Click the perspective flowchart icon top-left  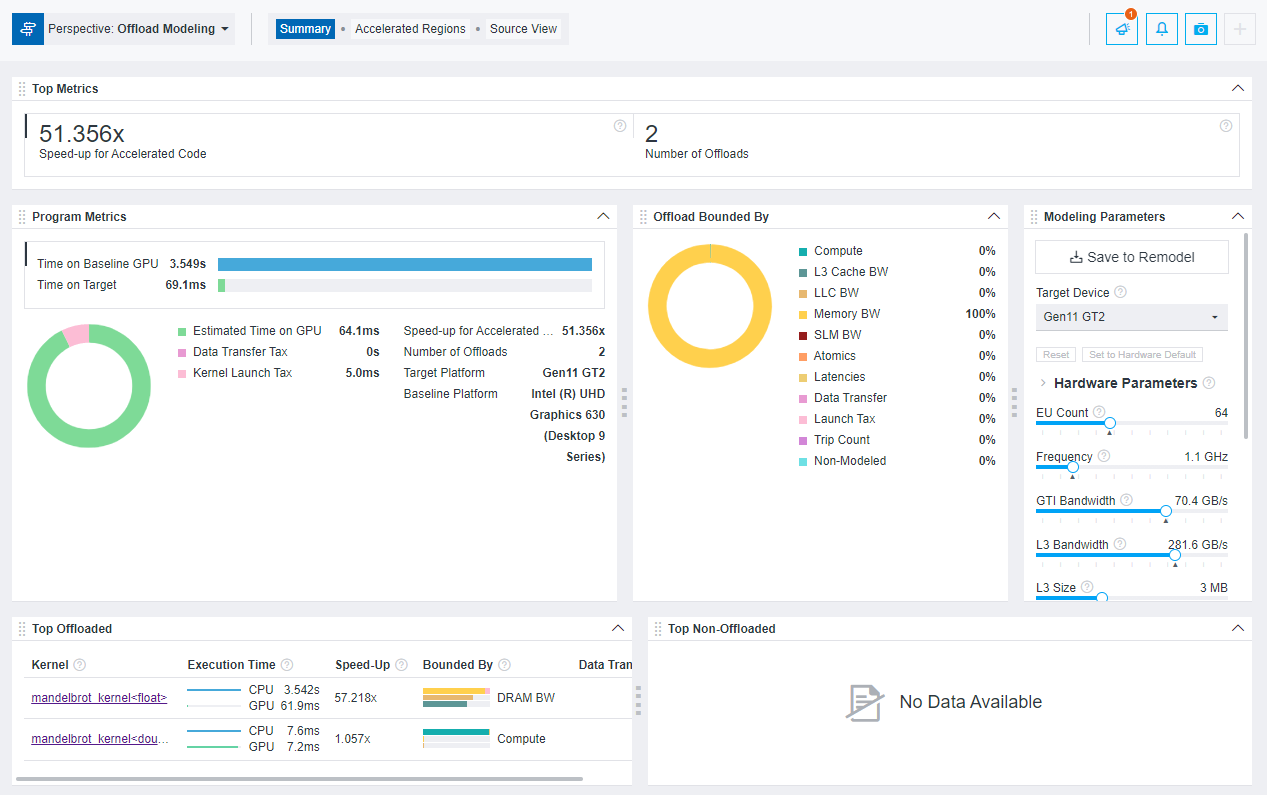pos(27,29)
